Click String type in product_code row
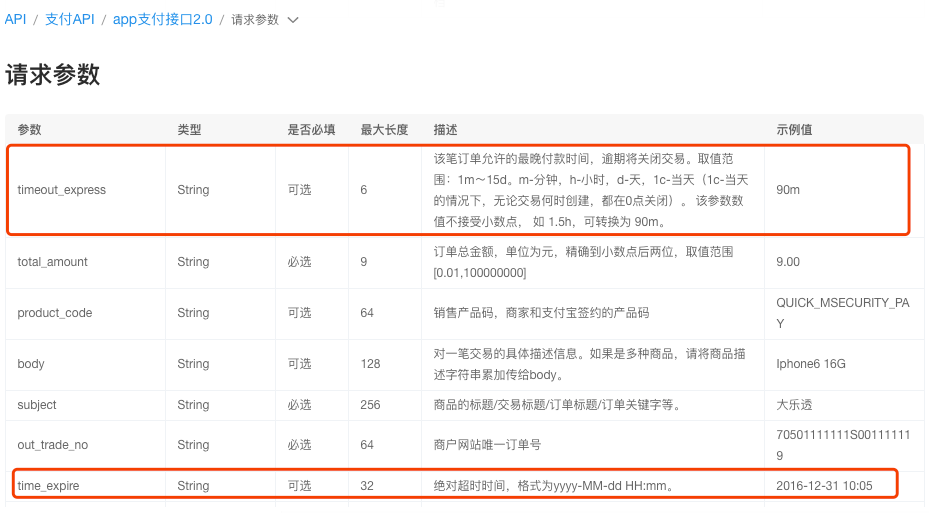This screenshot has width=929, height=513. pos(193,313)
